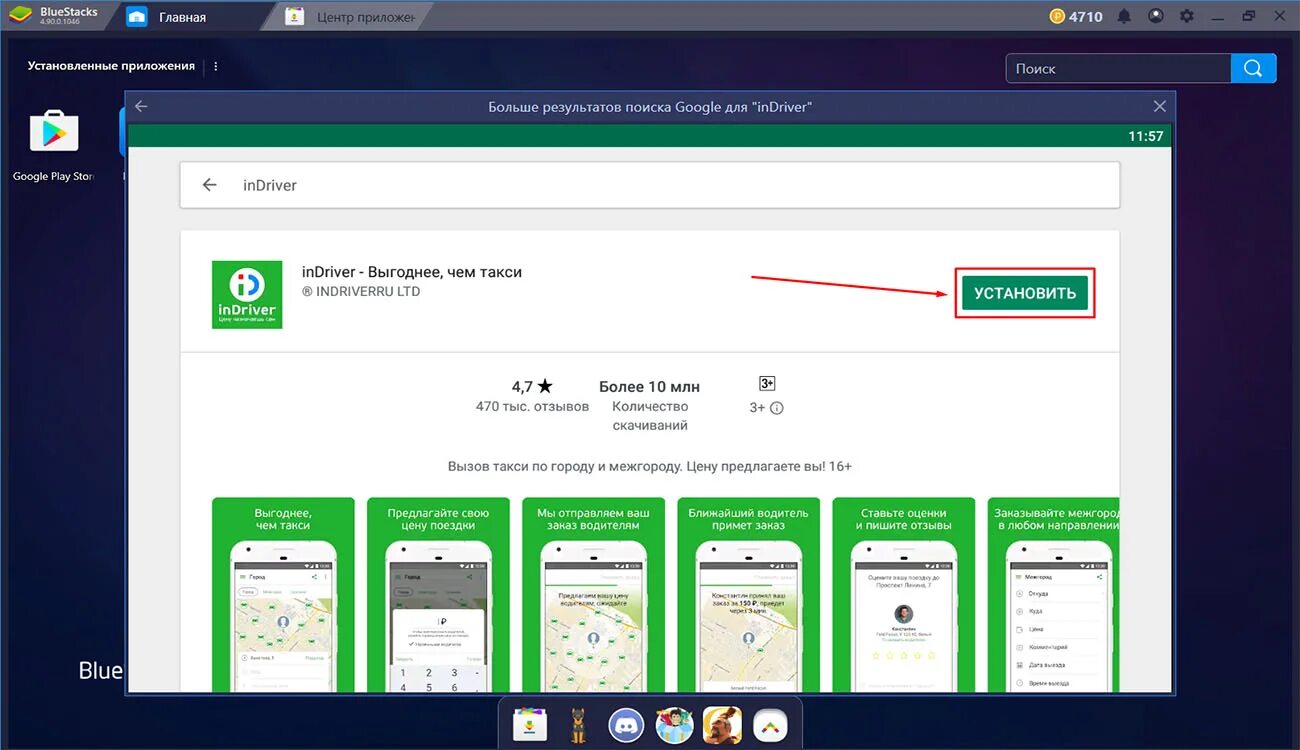Open the notifications bell
Image resolution: width=1300 pixels, height=750 pixels.
[1125, 16]
